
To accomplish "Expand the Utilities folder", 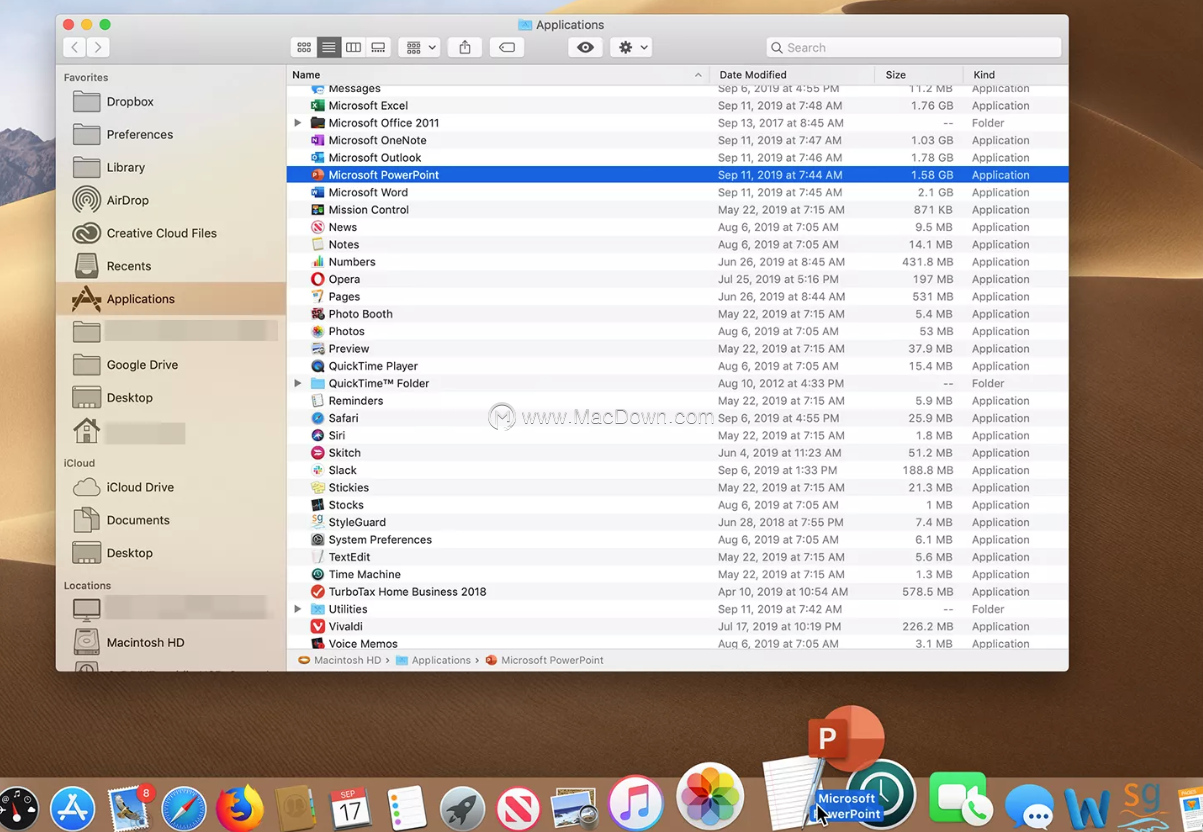I will [297, 609].
